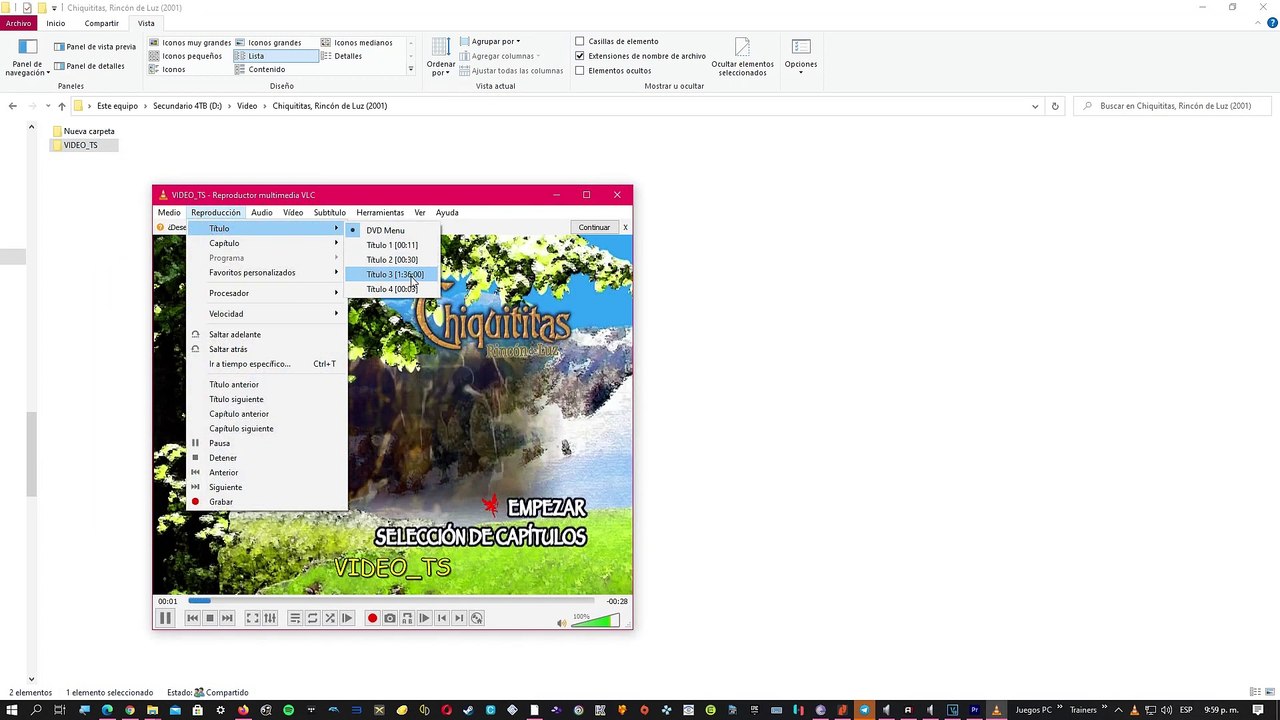The width and height of the screenshot is (1280, 720).
Task: Toggle VLC A-B loop icon
Action: (407, 618)
